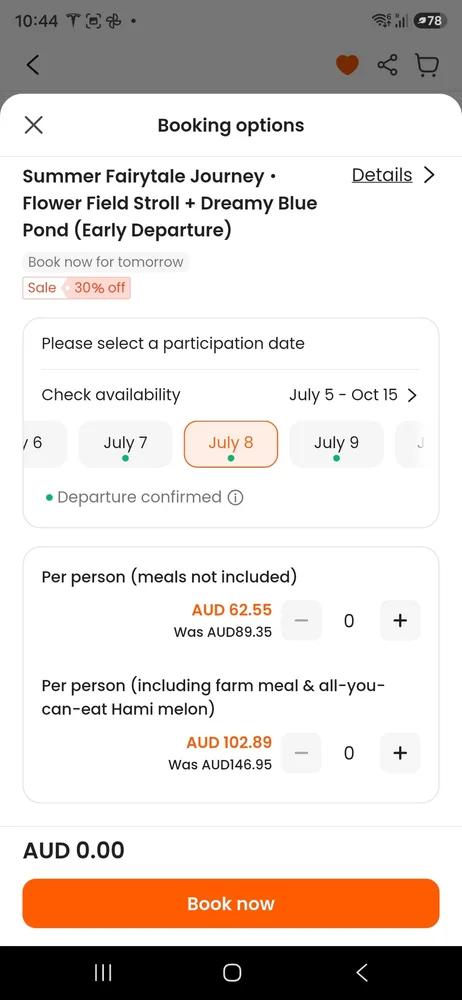Screen dimensions: 462x1000
Task: Open the shopping cart icon
Action: 427,64
